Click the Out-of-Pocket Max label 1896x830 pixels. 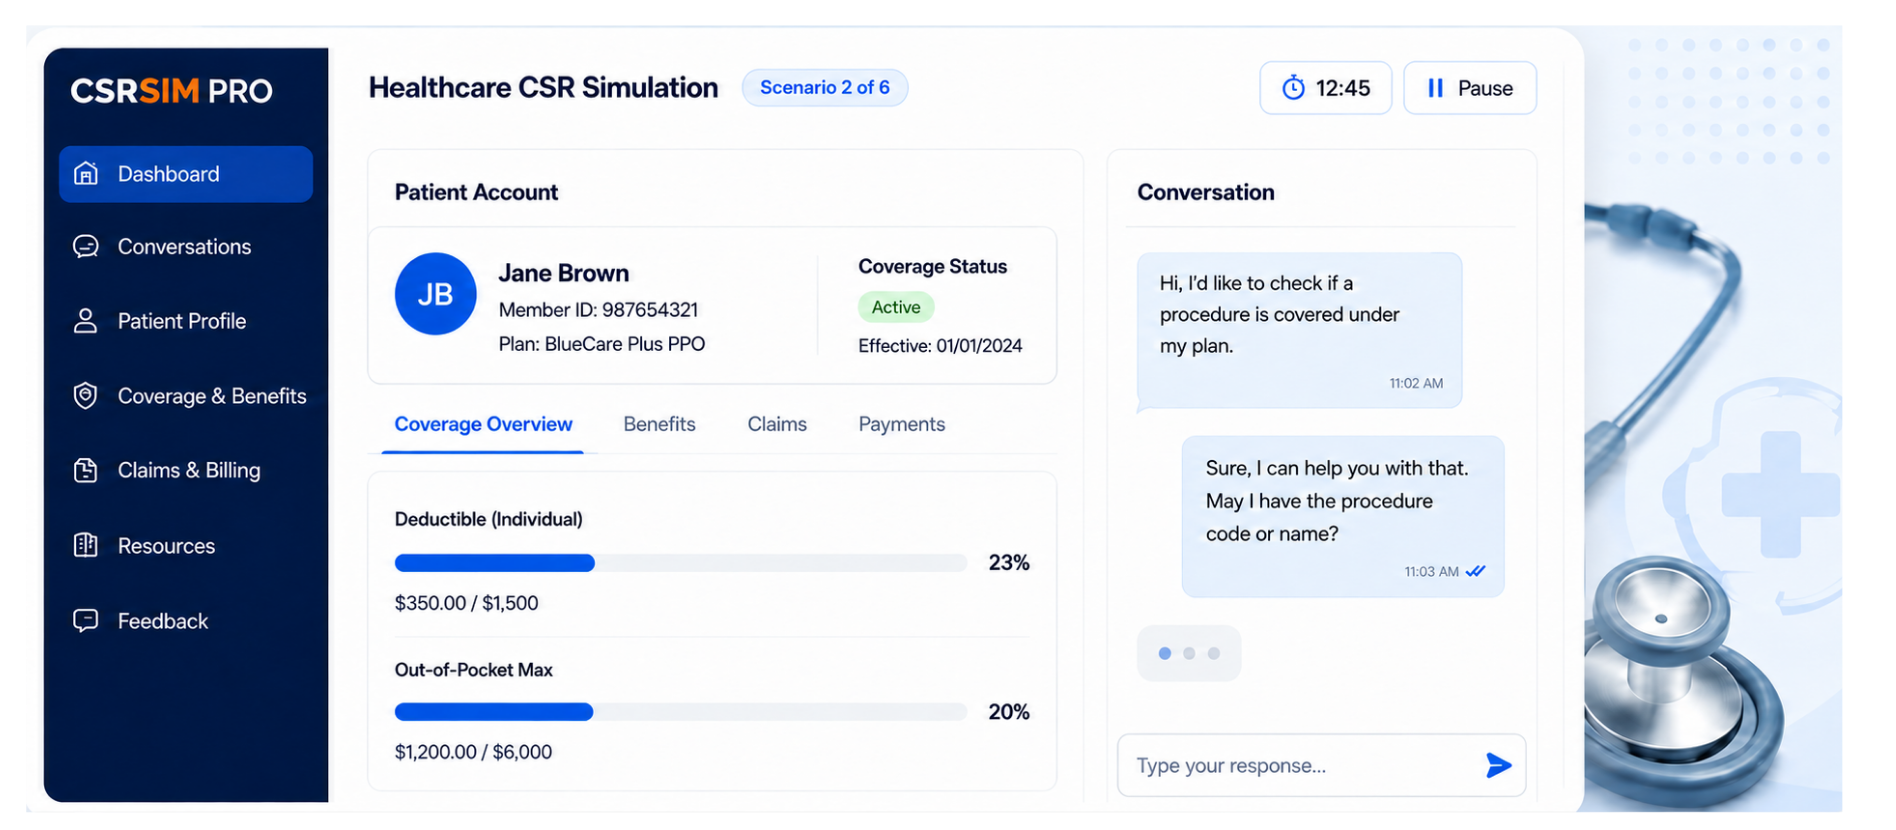[473, 670]
